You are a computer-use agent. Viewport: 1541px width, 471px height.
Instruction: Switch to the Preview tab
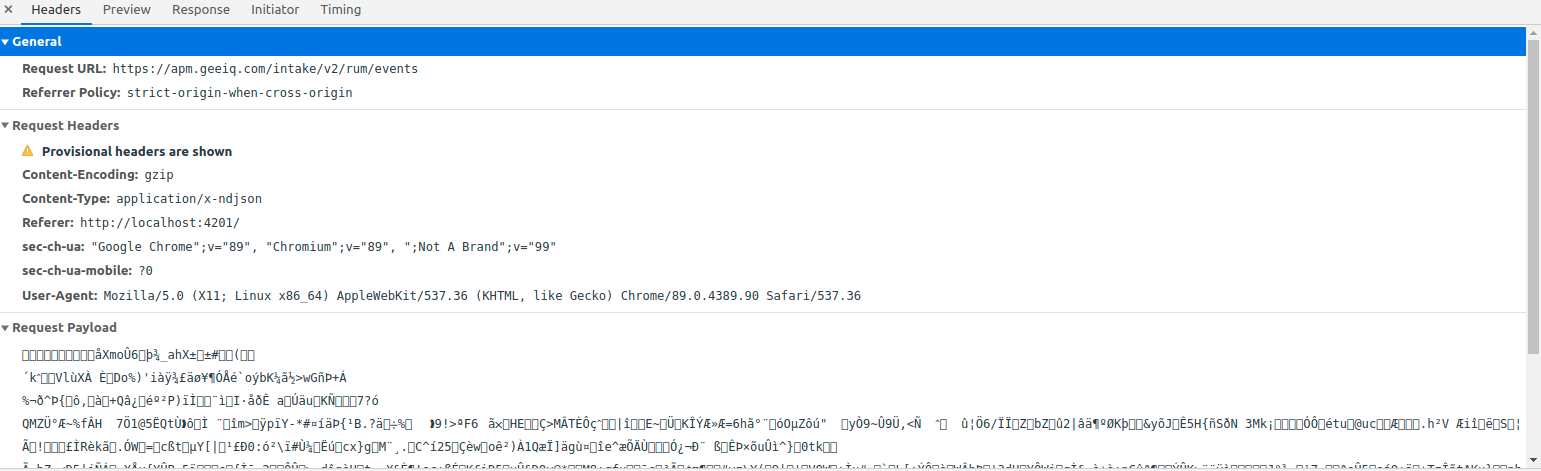pos(126,10)
